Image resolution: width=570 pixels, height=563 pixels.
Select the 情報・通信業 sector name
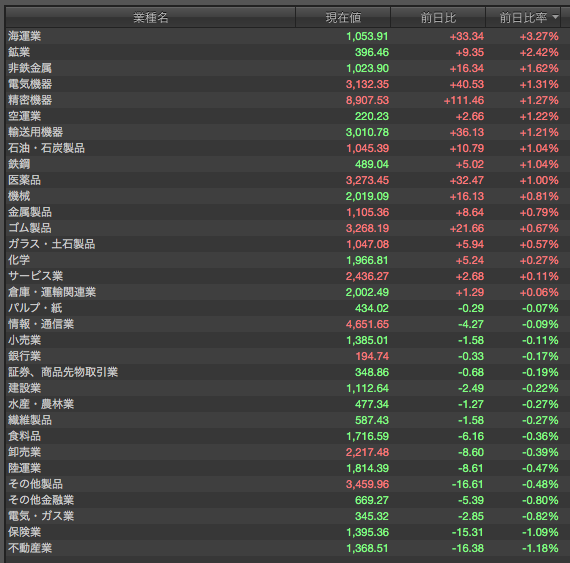click(x=41, y=324)
